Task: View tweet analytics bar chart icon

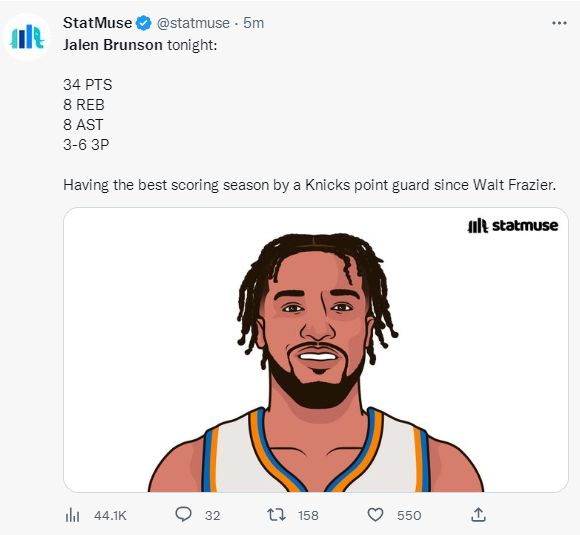Action: 72,515
